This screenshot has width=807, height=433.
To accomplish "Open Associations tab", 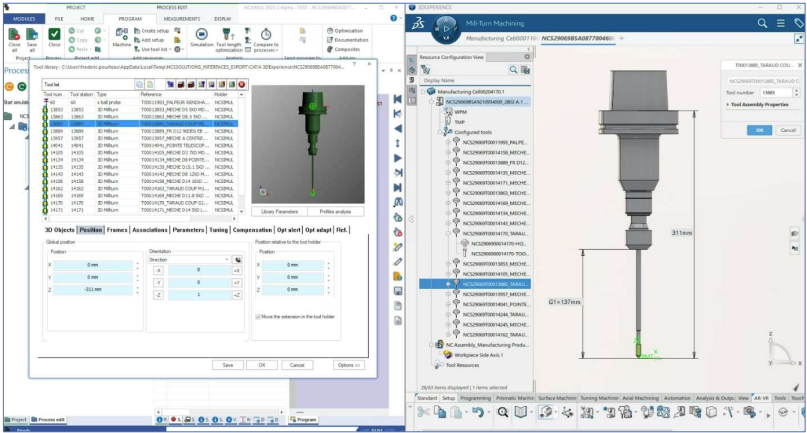I will pyautogui.click(x=150, y=230).
